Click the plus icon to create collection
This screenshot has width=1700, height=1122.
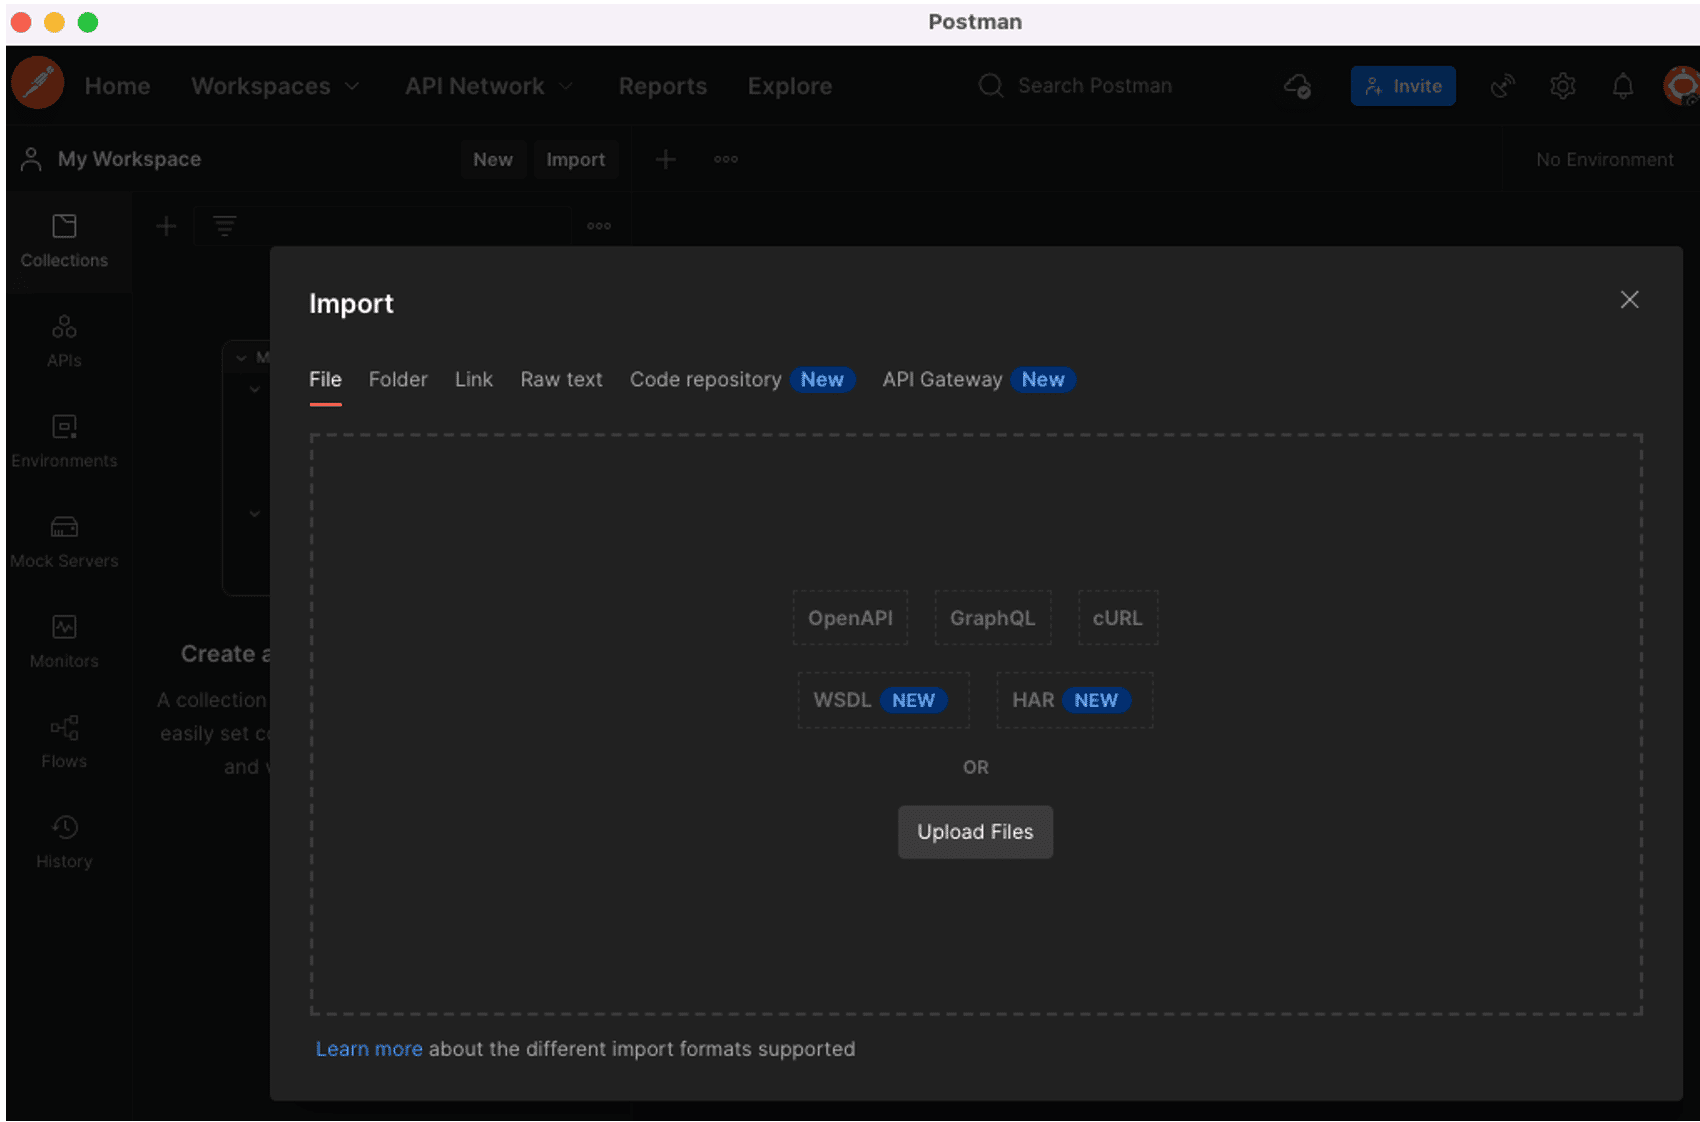(x=166, y=227)
